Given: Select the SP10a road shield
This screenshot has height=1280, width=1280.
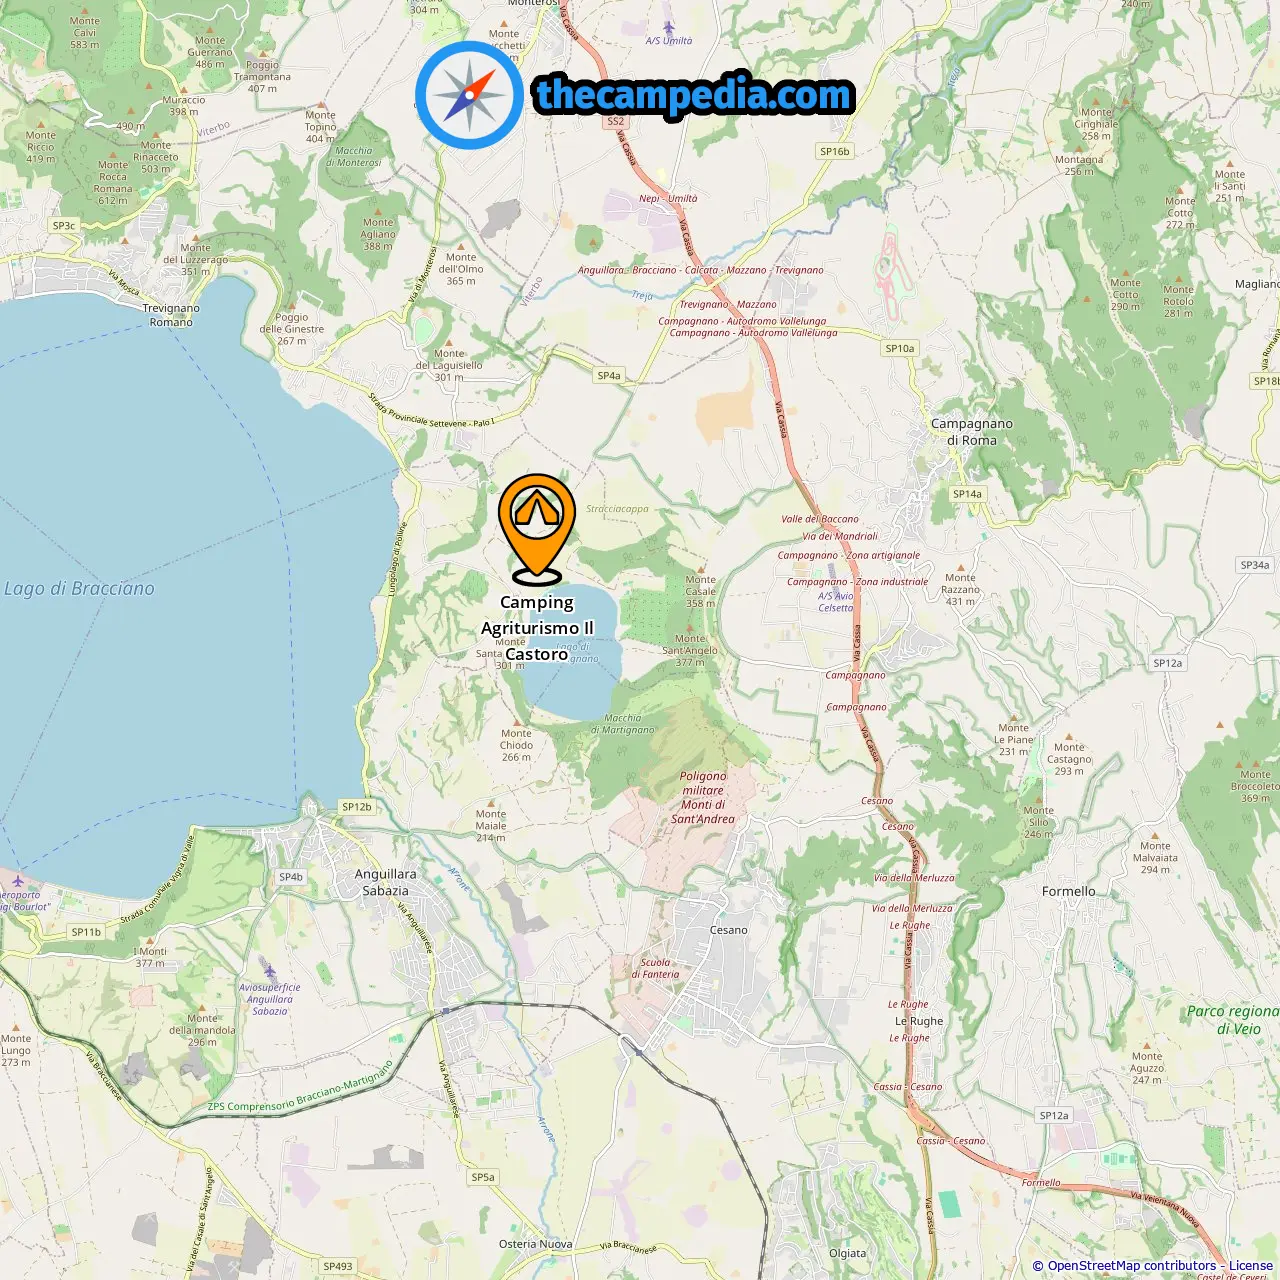Looking at the screenshot, I should [x=900, y=349].
